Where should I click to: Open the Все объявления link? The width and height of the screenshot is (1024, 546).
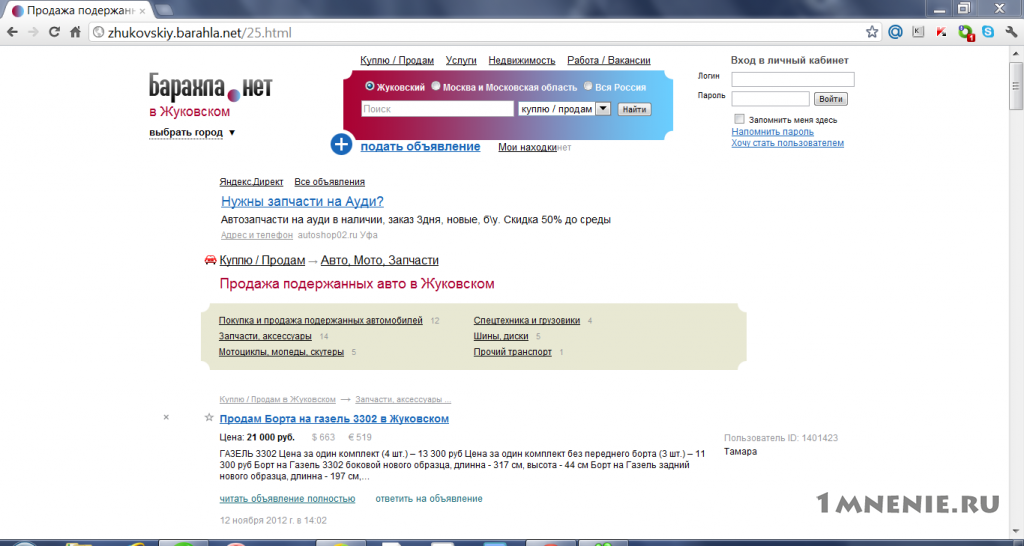click(x=329, y=182)
